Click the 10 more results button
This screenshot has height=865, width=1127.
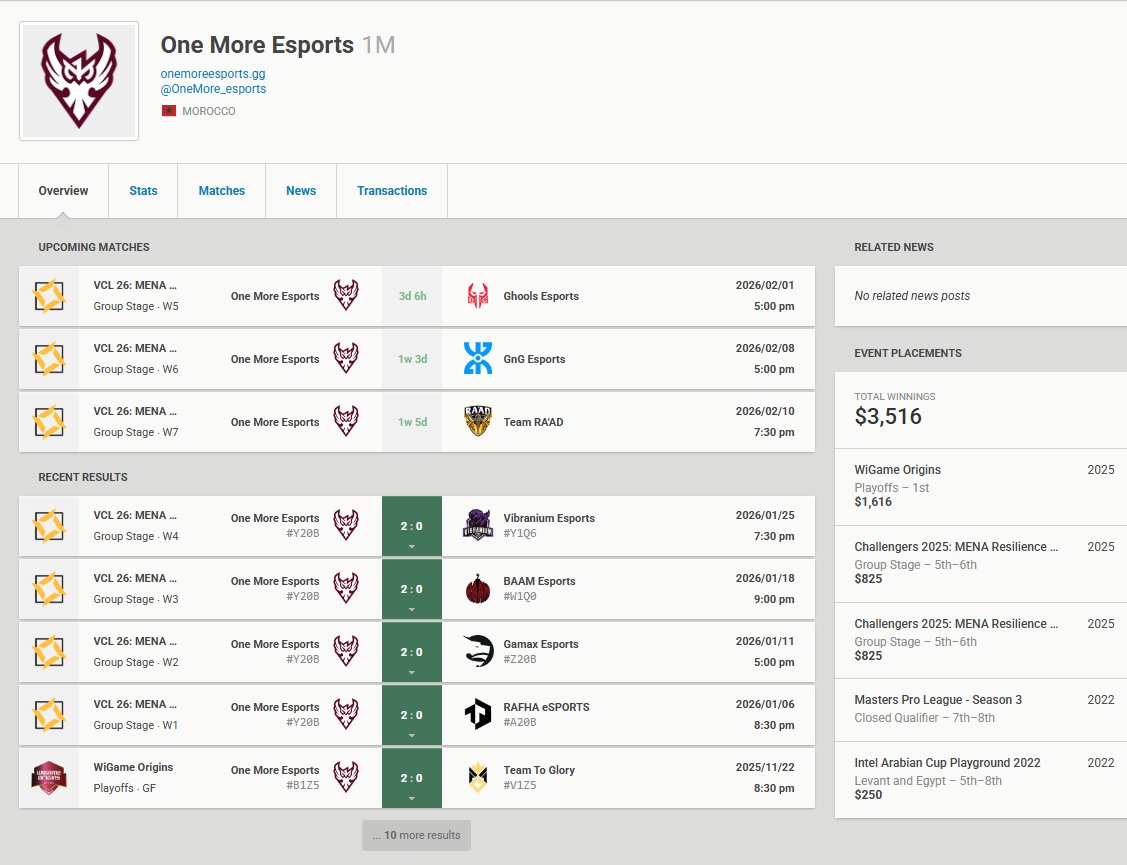pos(416,835)
